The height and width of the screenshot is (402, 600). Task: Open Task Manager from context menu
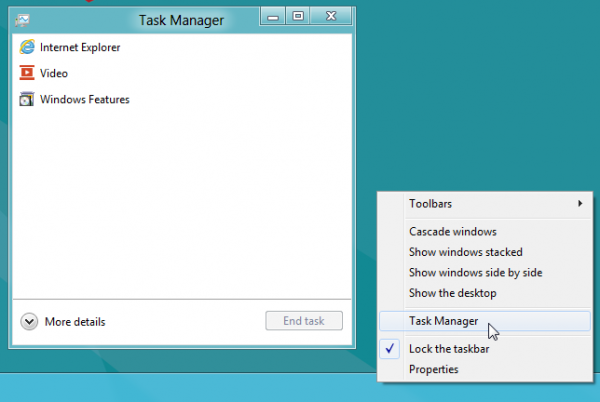tap(485, 321)
